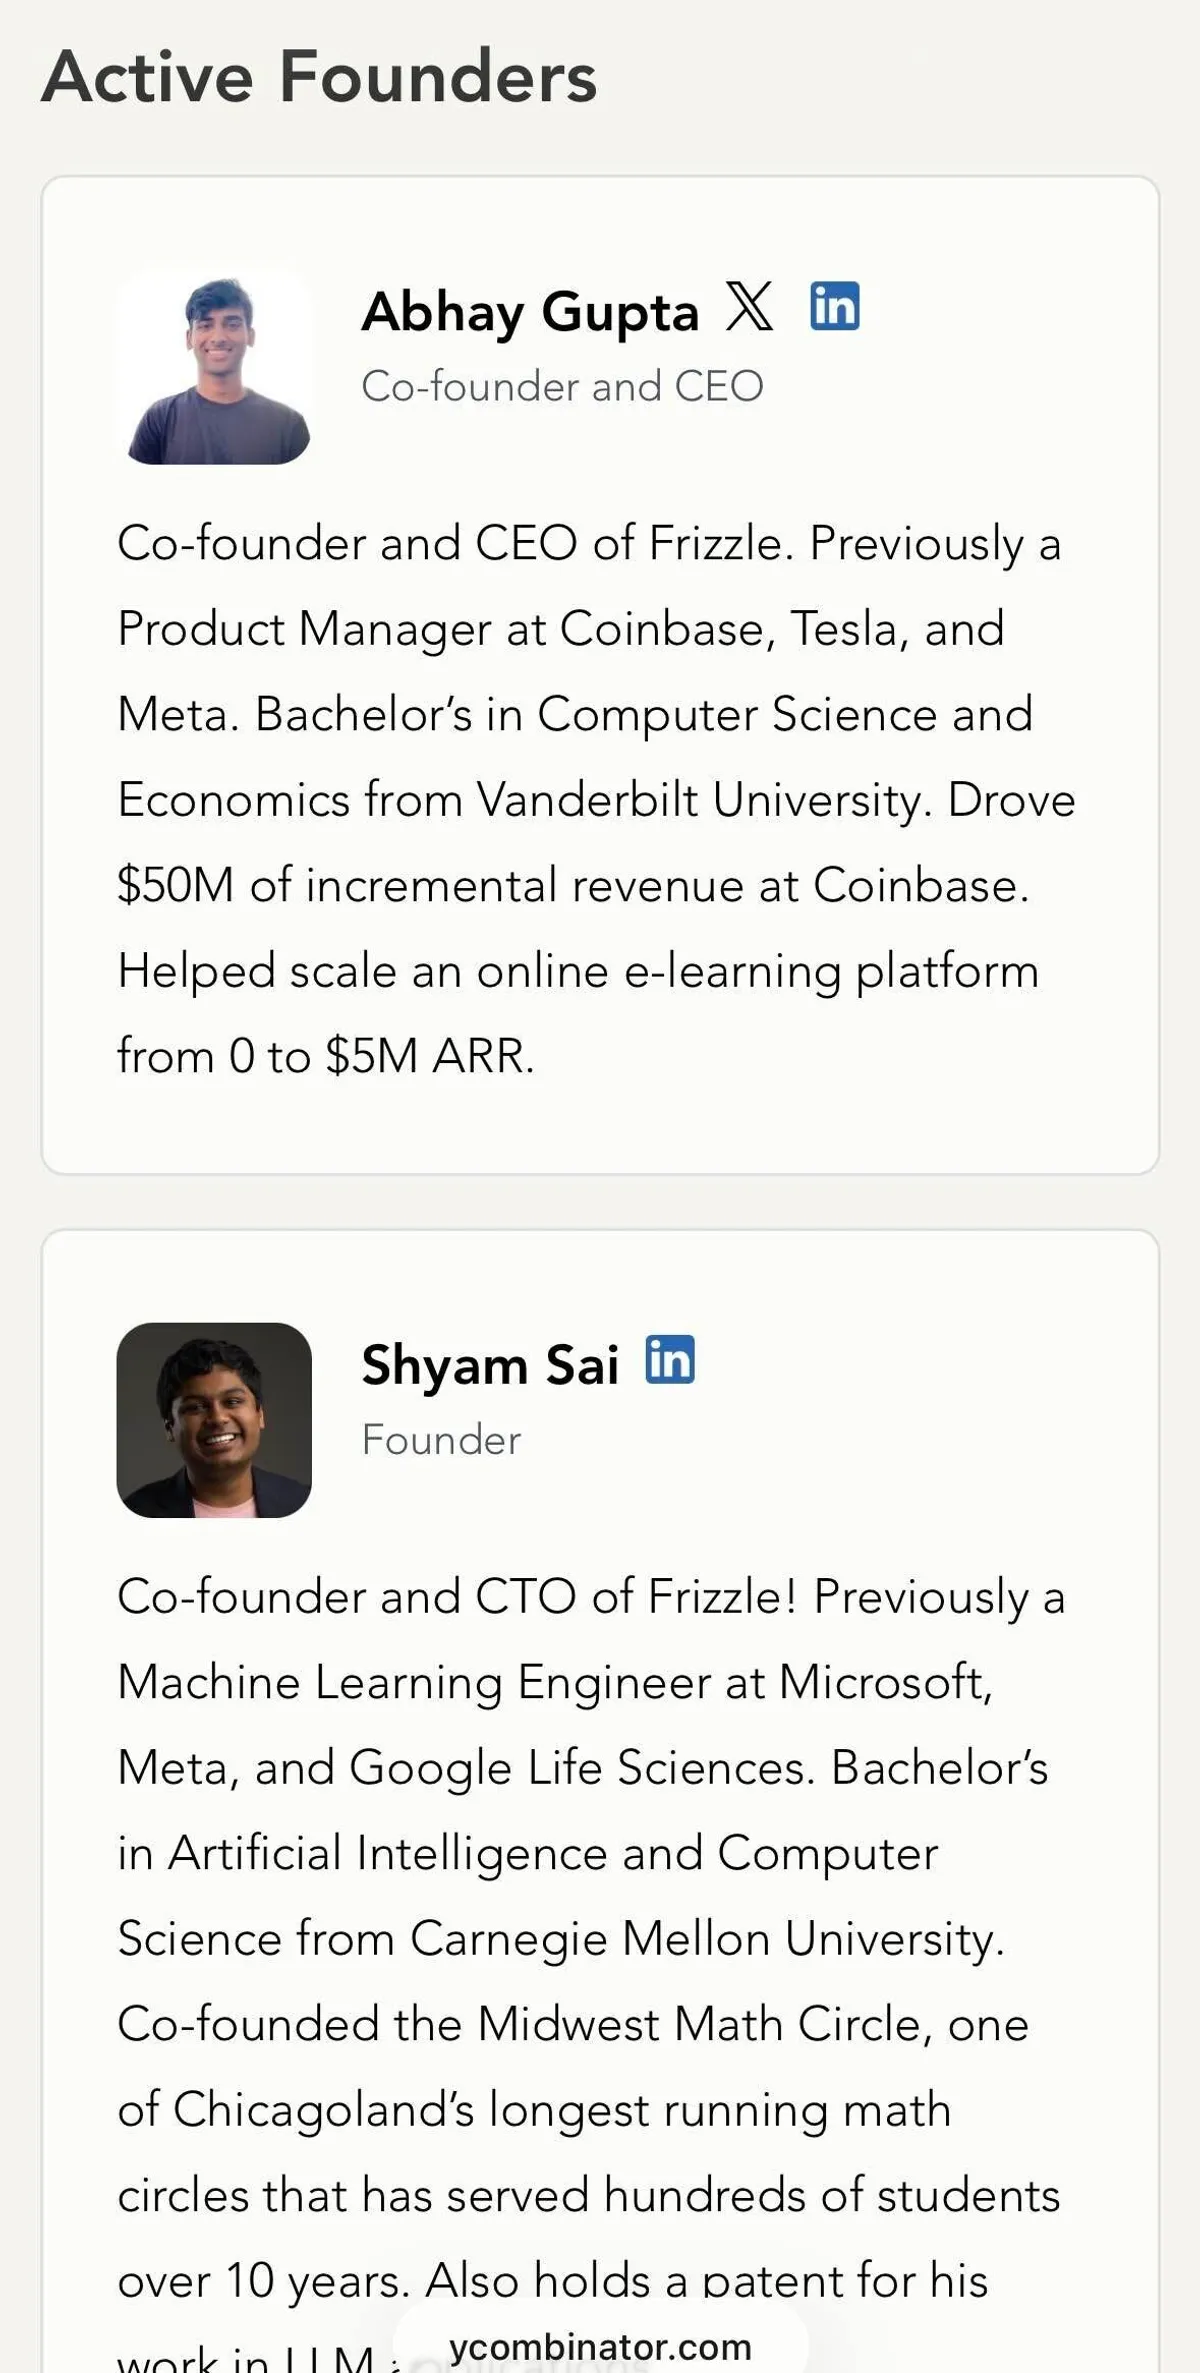Click the Abhay Gupta name heading

tap(530, 311)
